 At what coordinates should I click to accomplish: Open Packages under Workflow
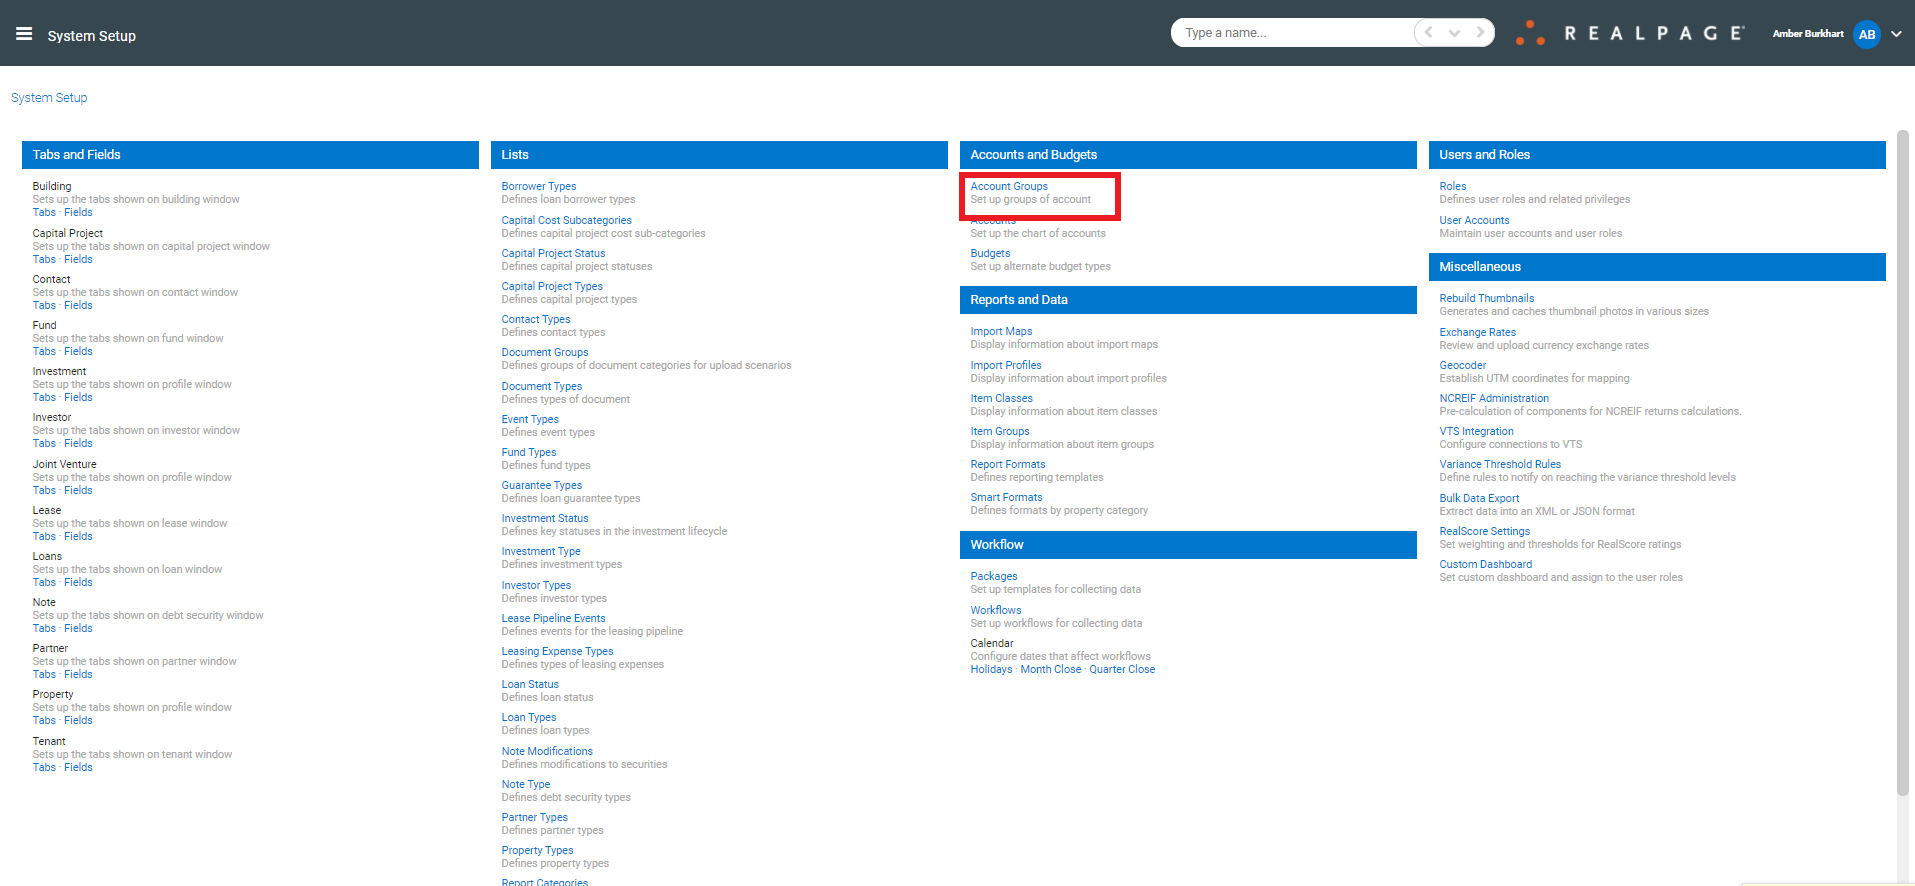click(x=994, y=576)
